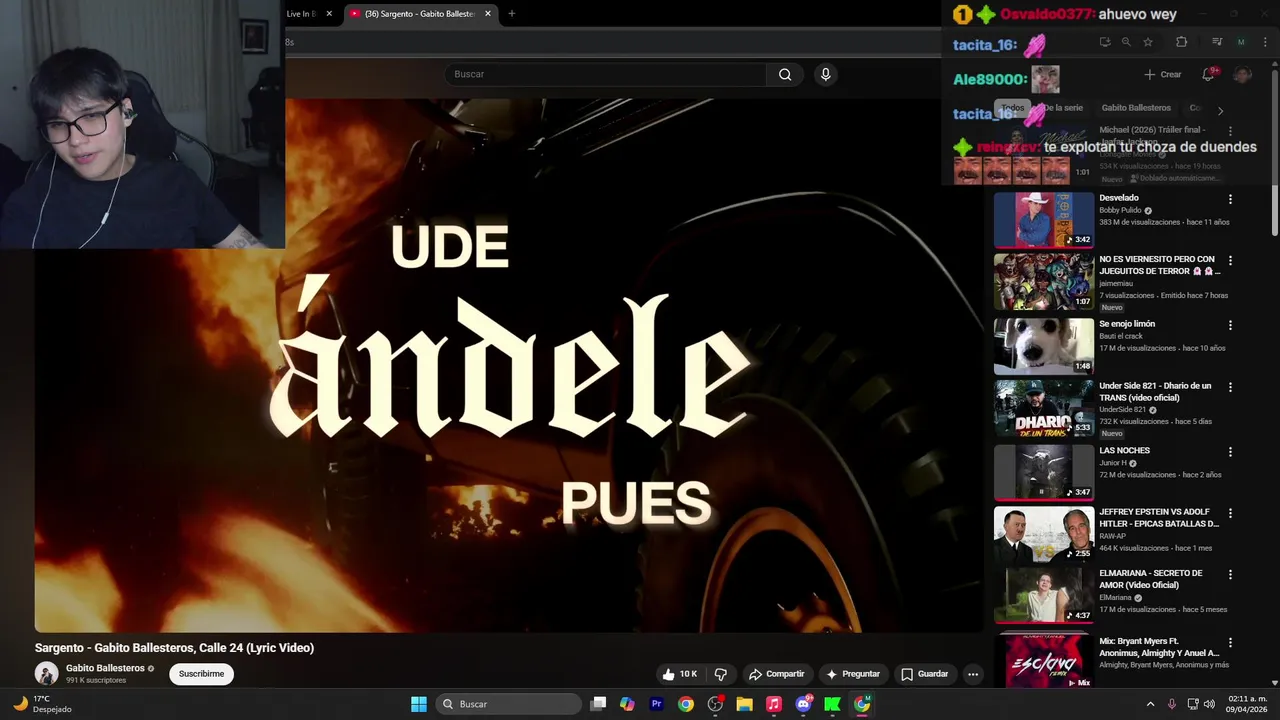Show more filter chips with right arrow
The width and height of the screenshot is (1280, 720).
coord(1220,110)
